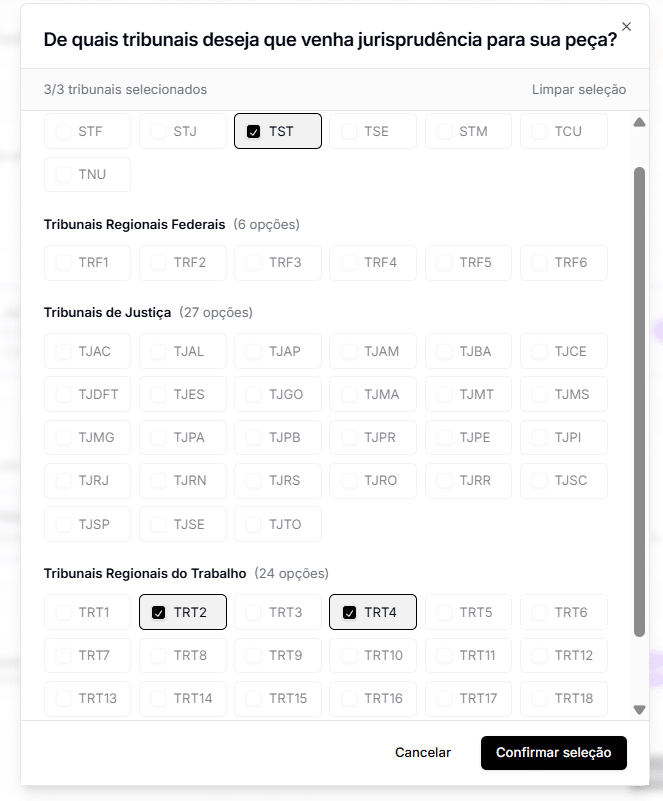Deselect the TRT2 labor tribunal
This screenshot has height=801, width=663.
coord(182,612)
